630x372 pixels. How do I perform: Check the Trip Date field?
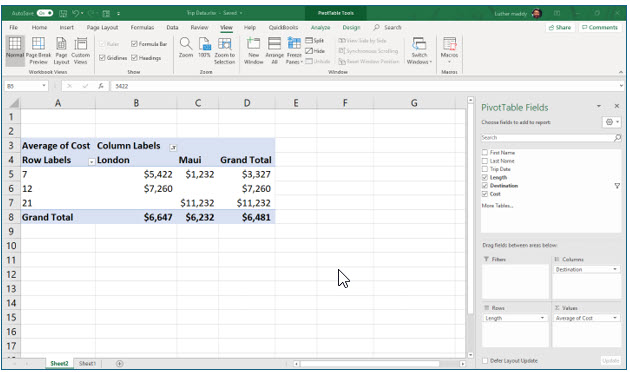485,169
